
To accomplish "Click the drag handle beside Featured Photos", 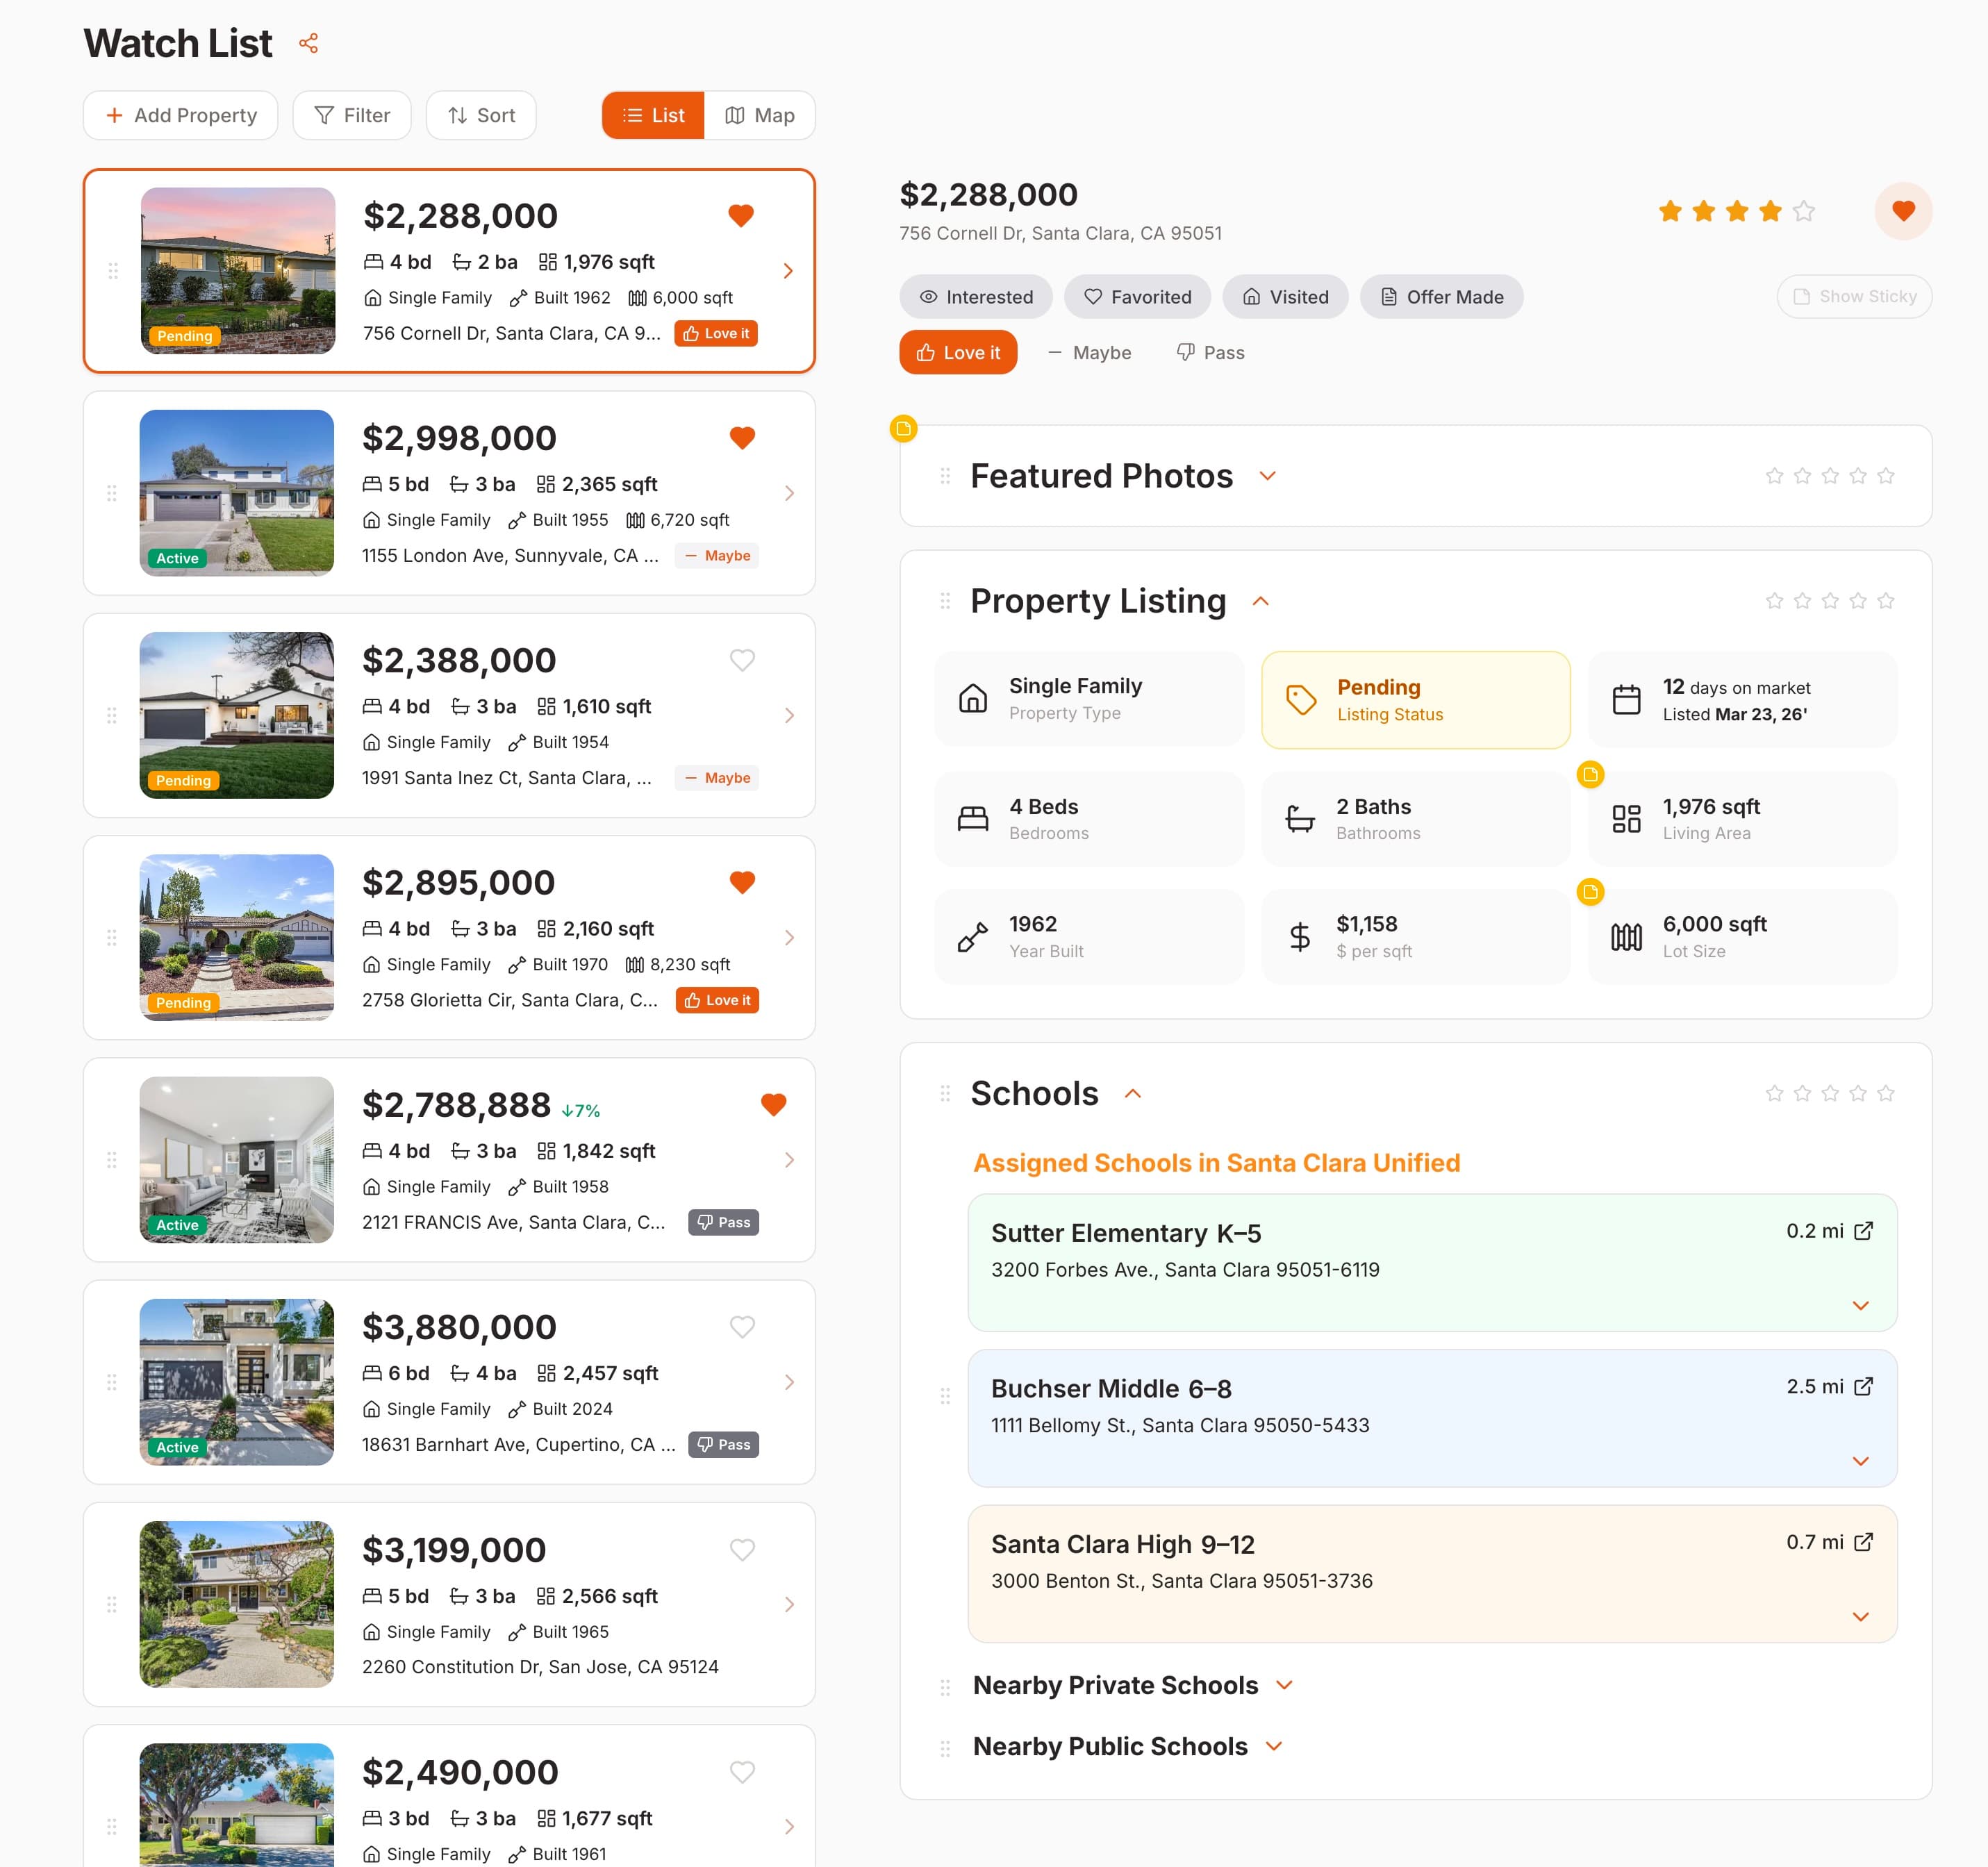I will click(945, 476).
